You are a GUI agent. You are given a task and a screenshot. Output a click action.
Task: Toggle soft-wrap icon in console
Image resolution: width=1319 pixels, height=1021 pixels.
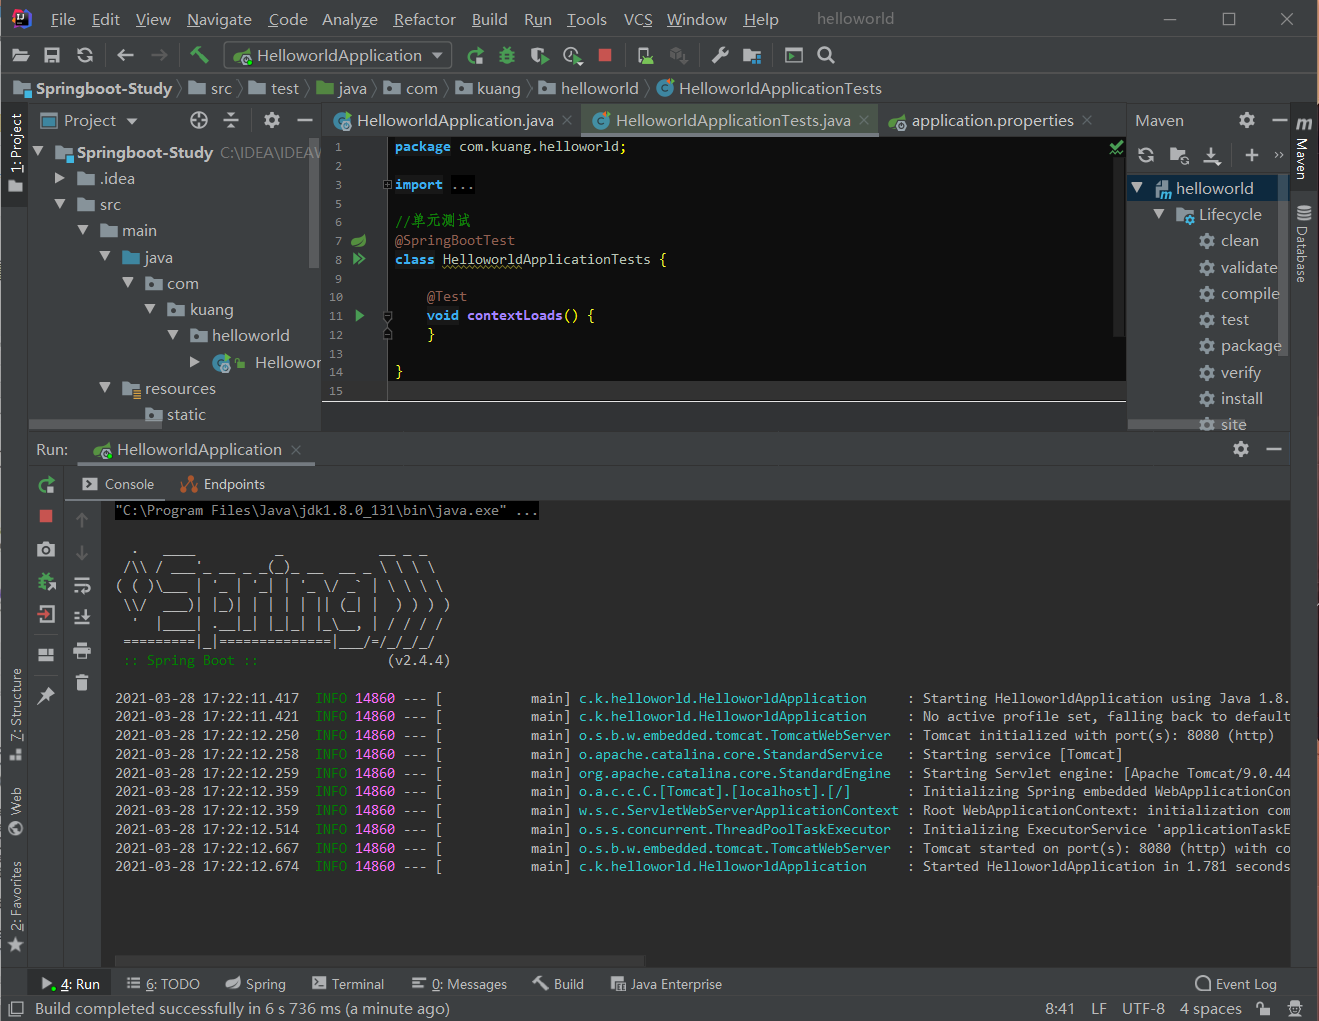(82, 585)
